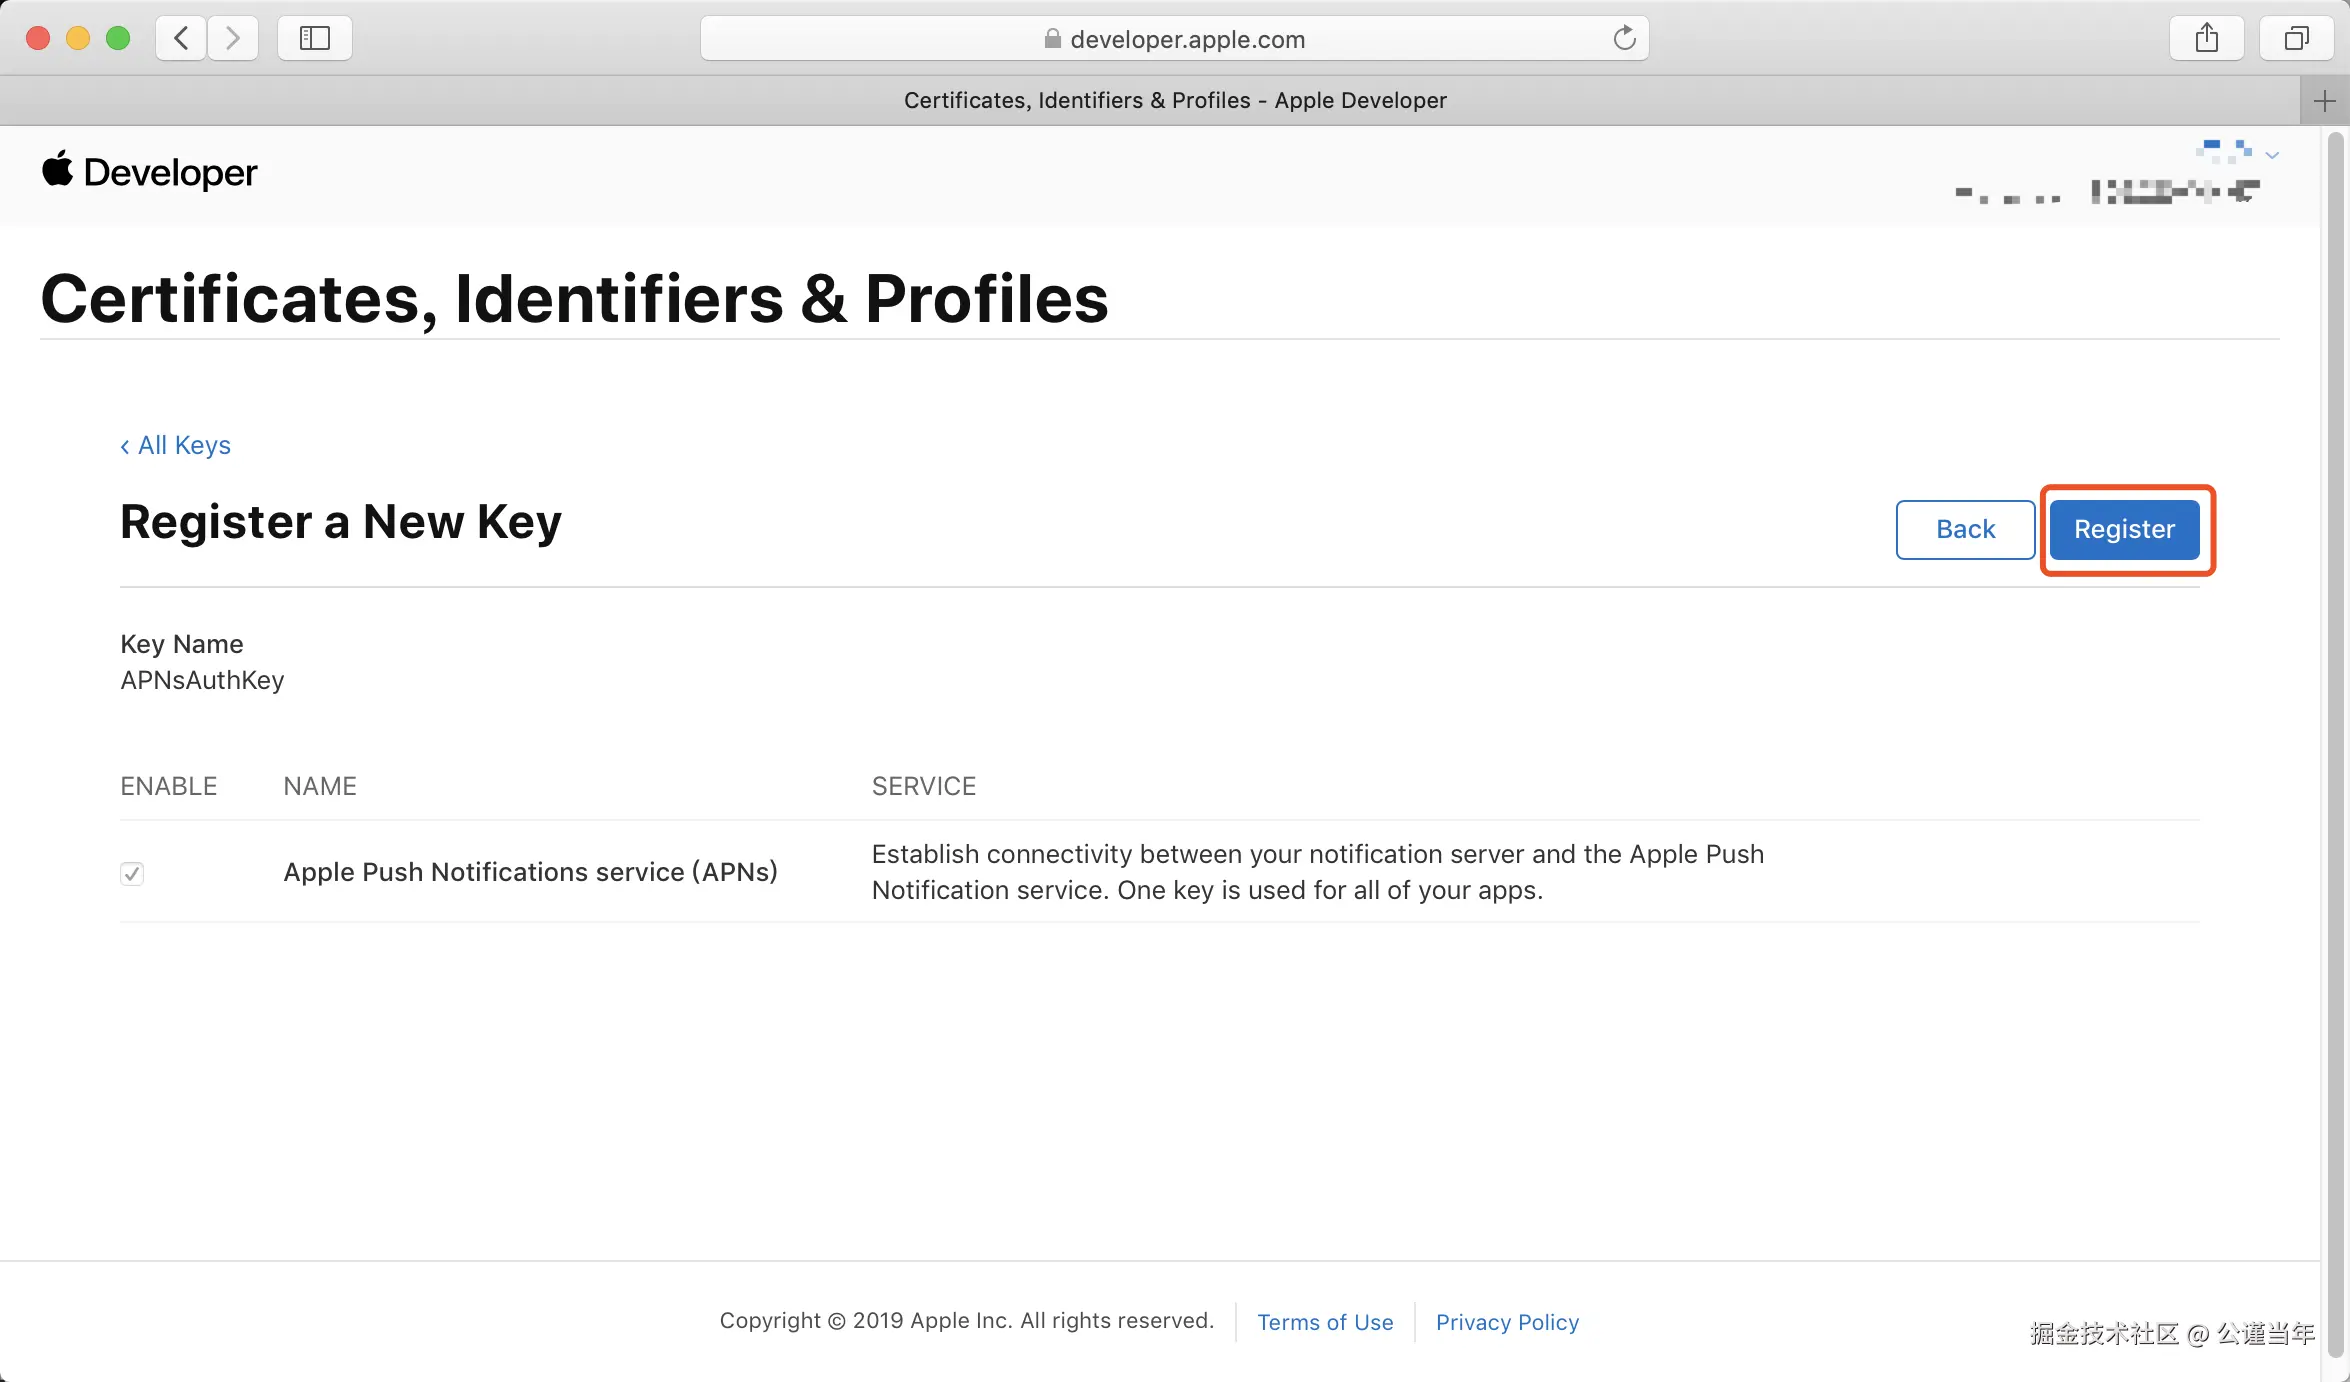Click the Safari back navigation arrow
This screenshot has width=2350, height=1382.
(181, 39)
